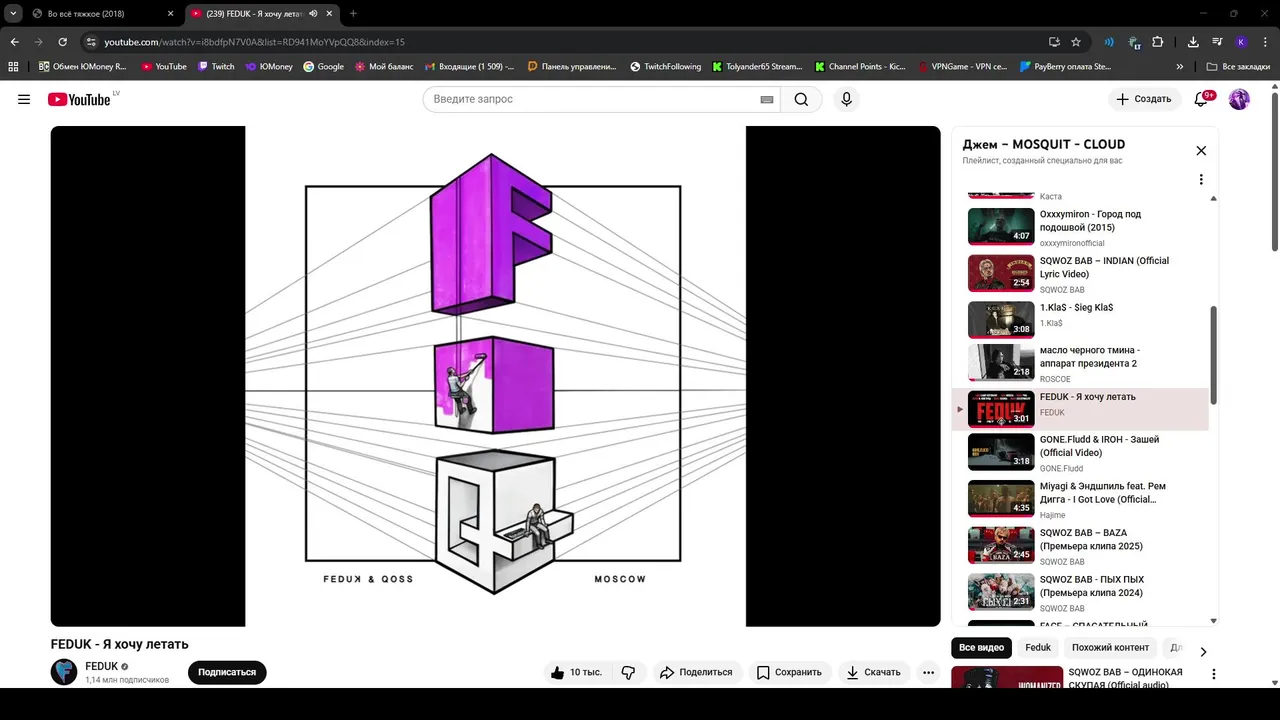Close the FEDUK YouTube tab
This screenshot has height=720, width=1280.
pos(330,14)
